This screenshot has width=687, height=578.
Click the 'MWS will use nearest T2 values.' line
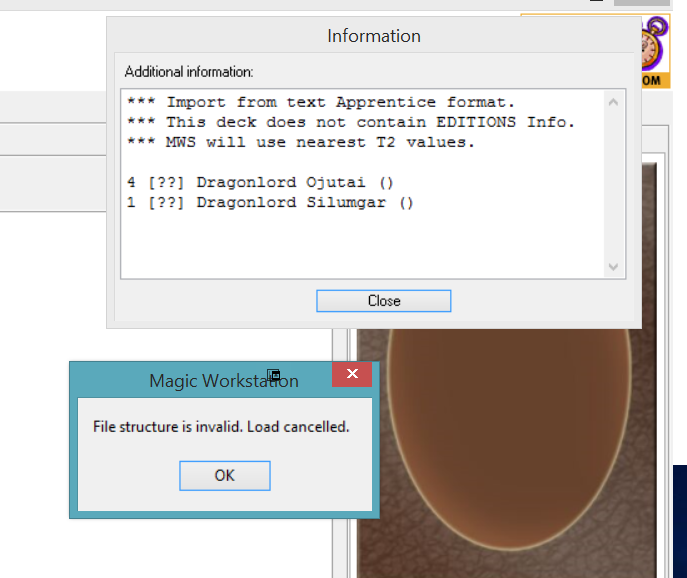(320, 142)
